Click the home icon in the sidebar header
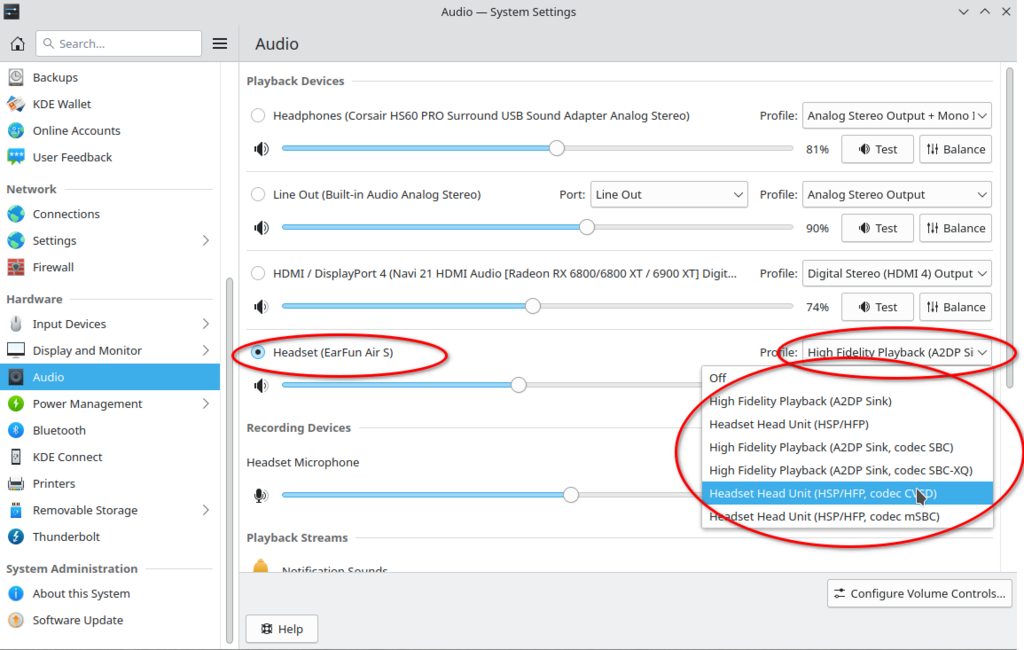Screen dimensions: 1024x650 17,44
